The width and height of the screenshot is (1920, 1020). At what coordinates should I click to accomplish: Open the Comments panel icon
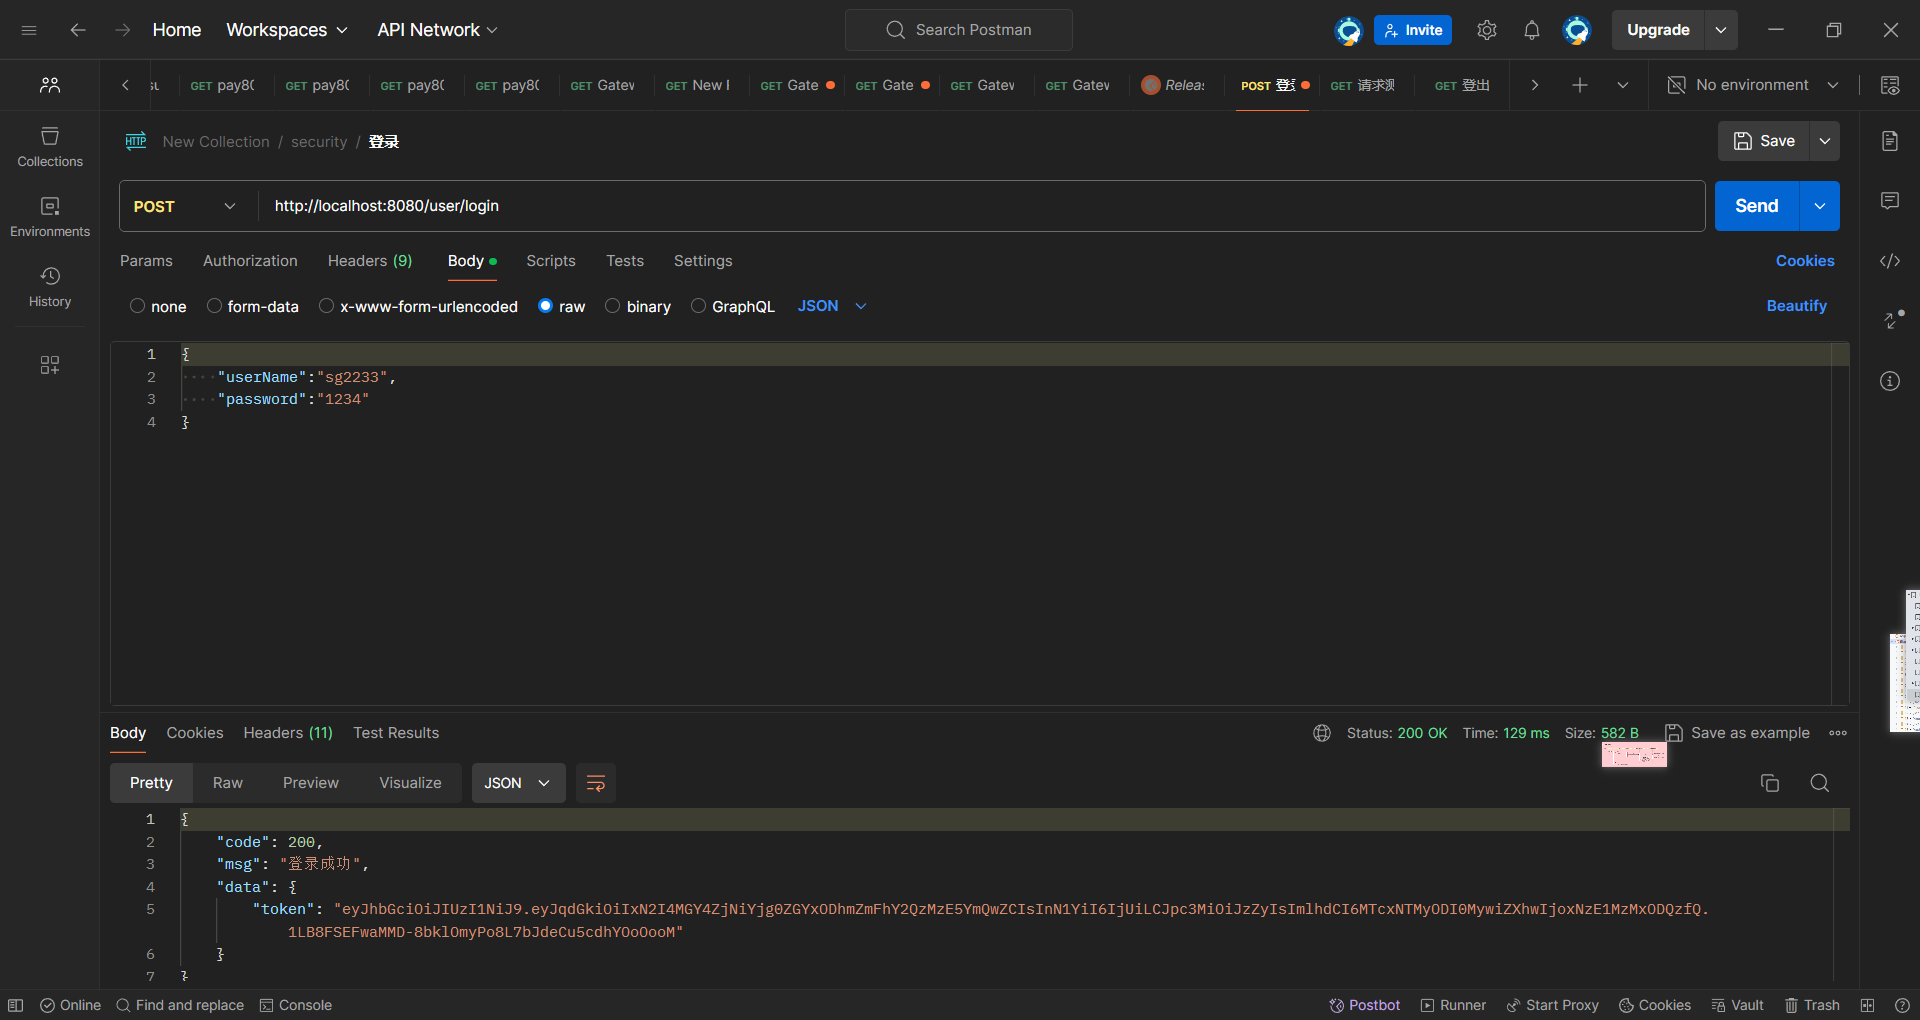[x=1890, y=201]
